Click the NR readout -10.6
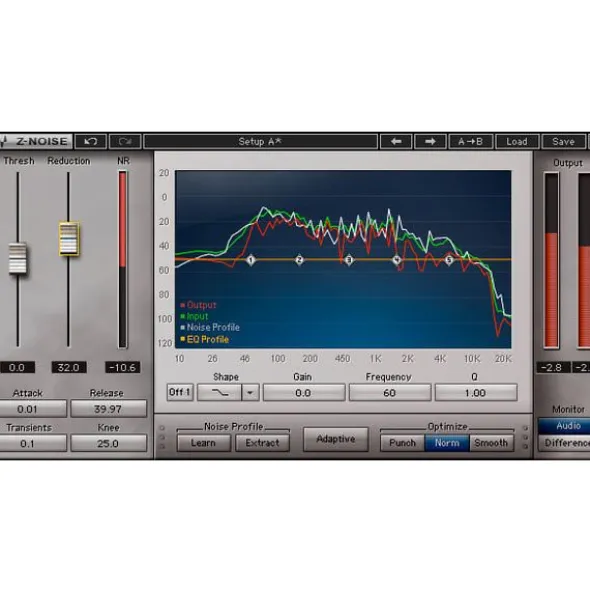Image resolution: width=590 pixels, height=591 pixels. pos(123,367)
